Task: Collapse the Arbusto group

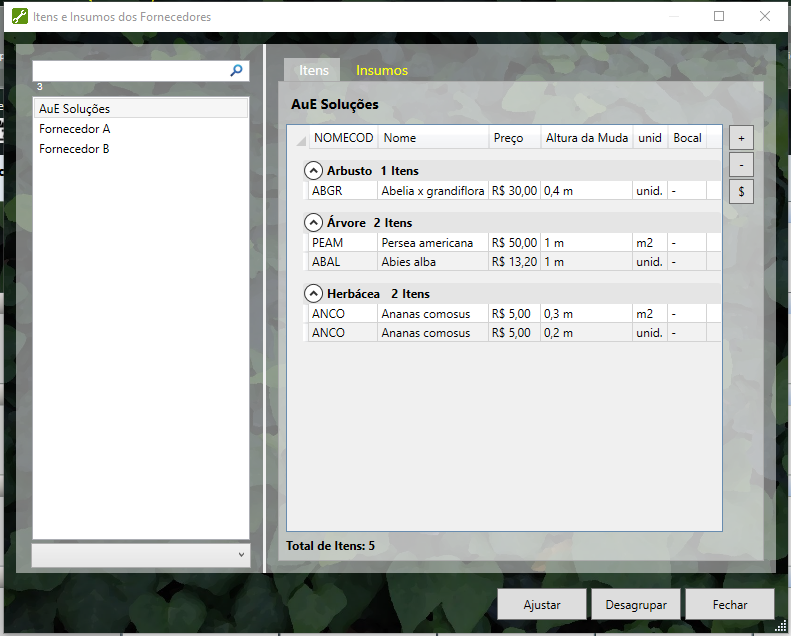Action: click(314, 171)
